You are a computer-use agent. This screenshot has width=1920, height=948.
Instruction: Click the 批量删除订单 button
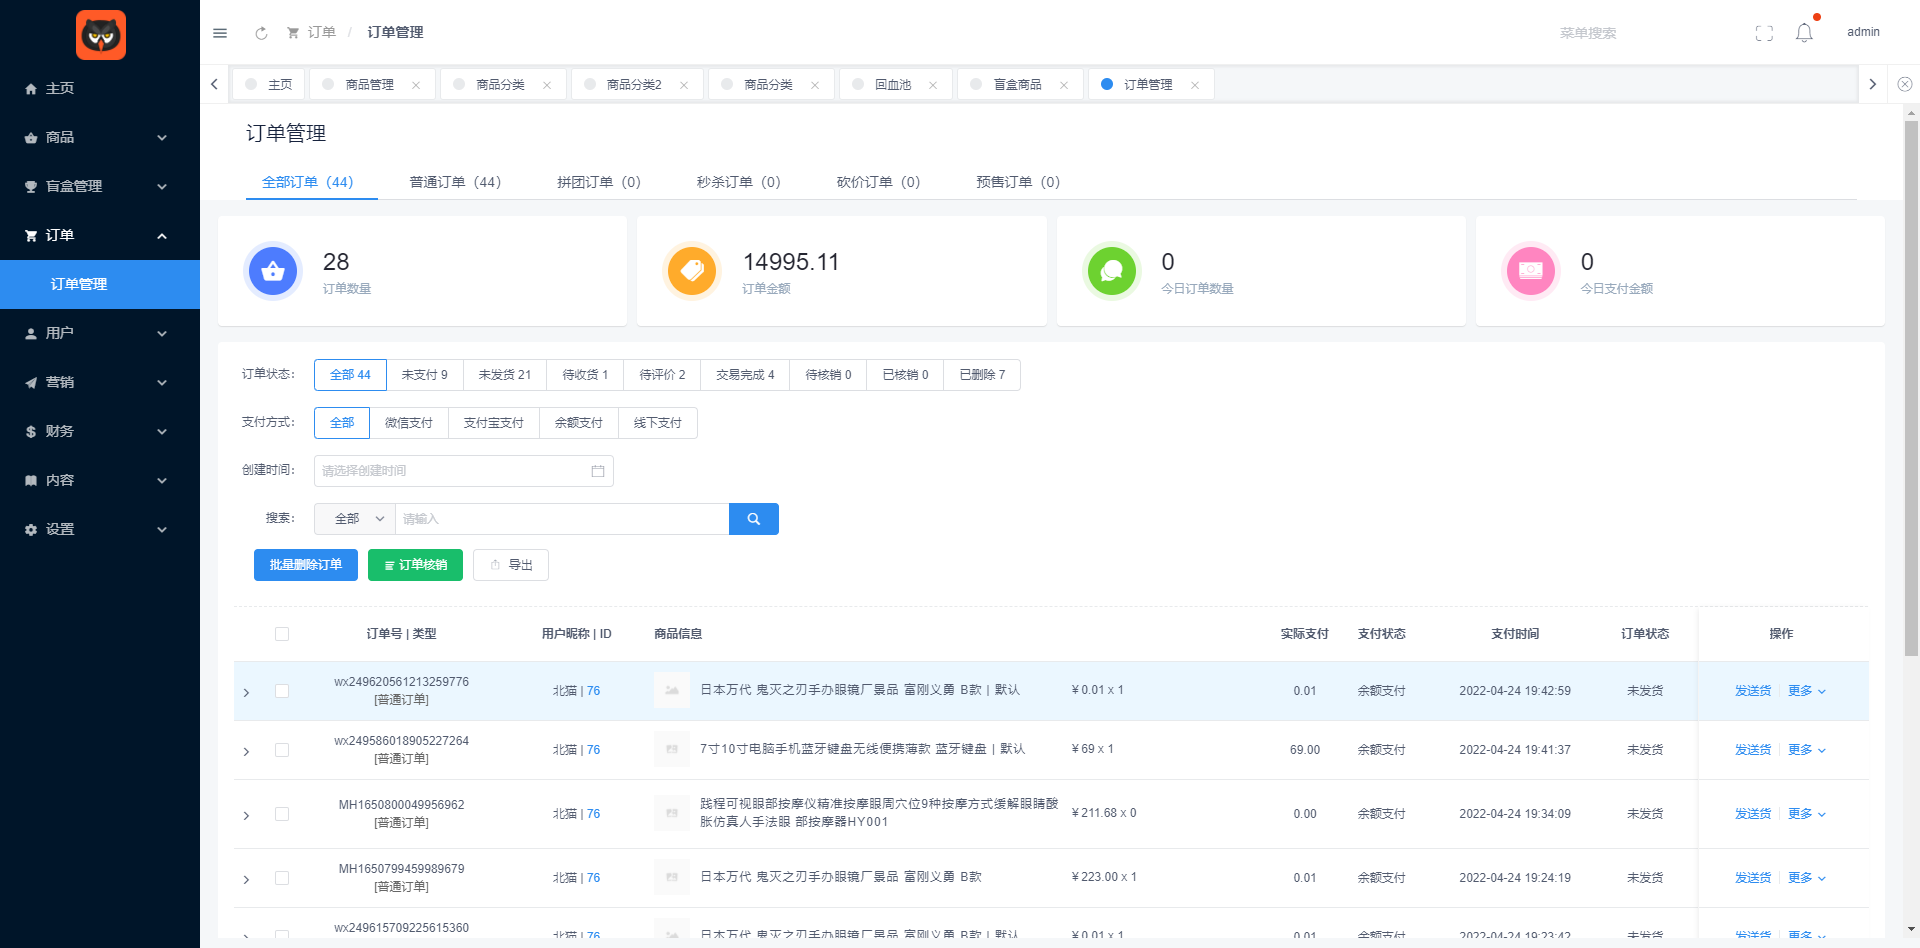(x=305, y=564)
